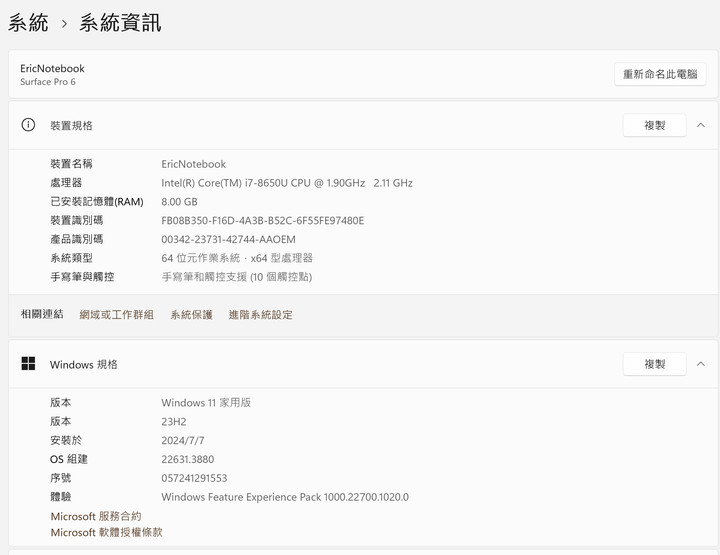Viewport: 720px width, 555px height.
Task: Click the device specifications info icon
Action: point(28,125)
